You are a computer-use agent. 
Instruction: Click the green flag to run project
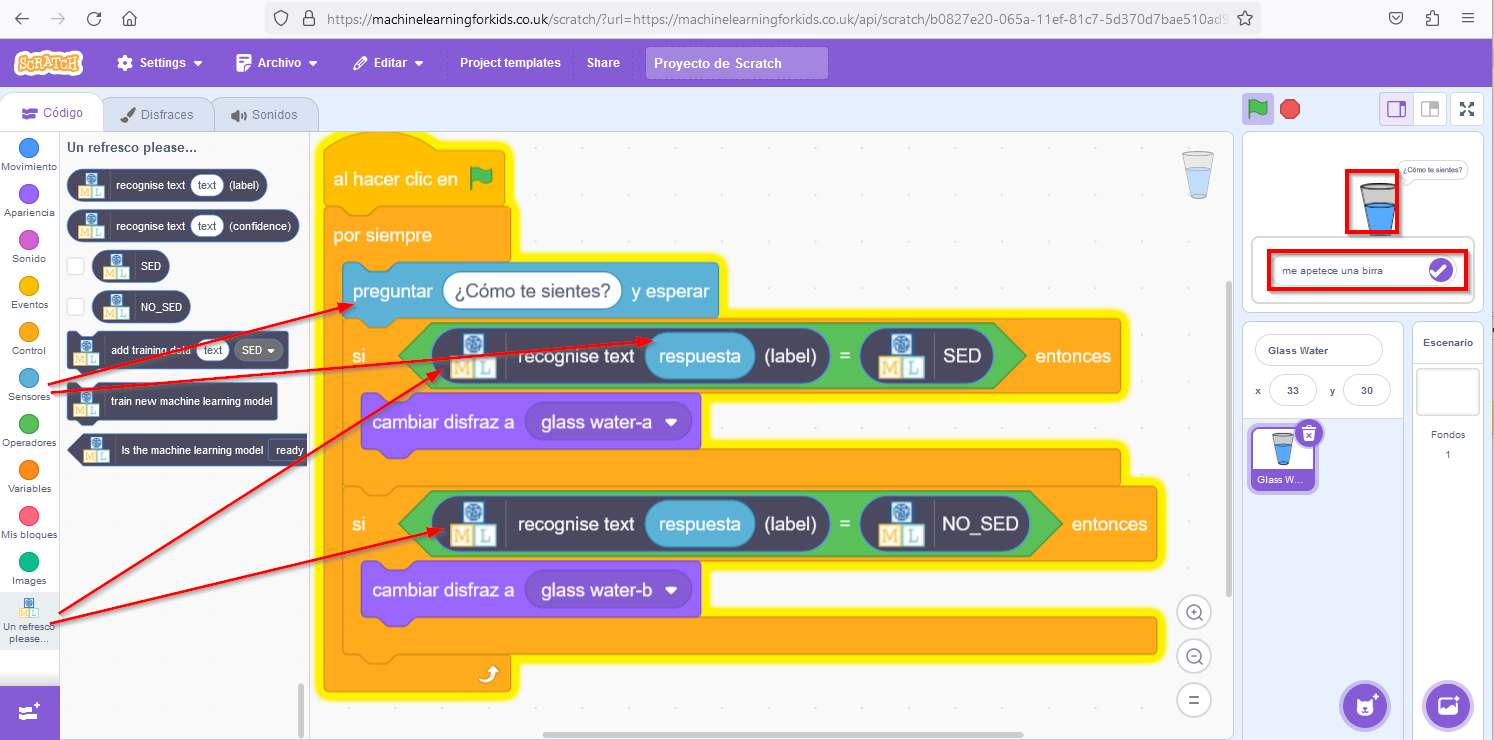1258,109
